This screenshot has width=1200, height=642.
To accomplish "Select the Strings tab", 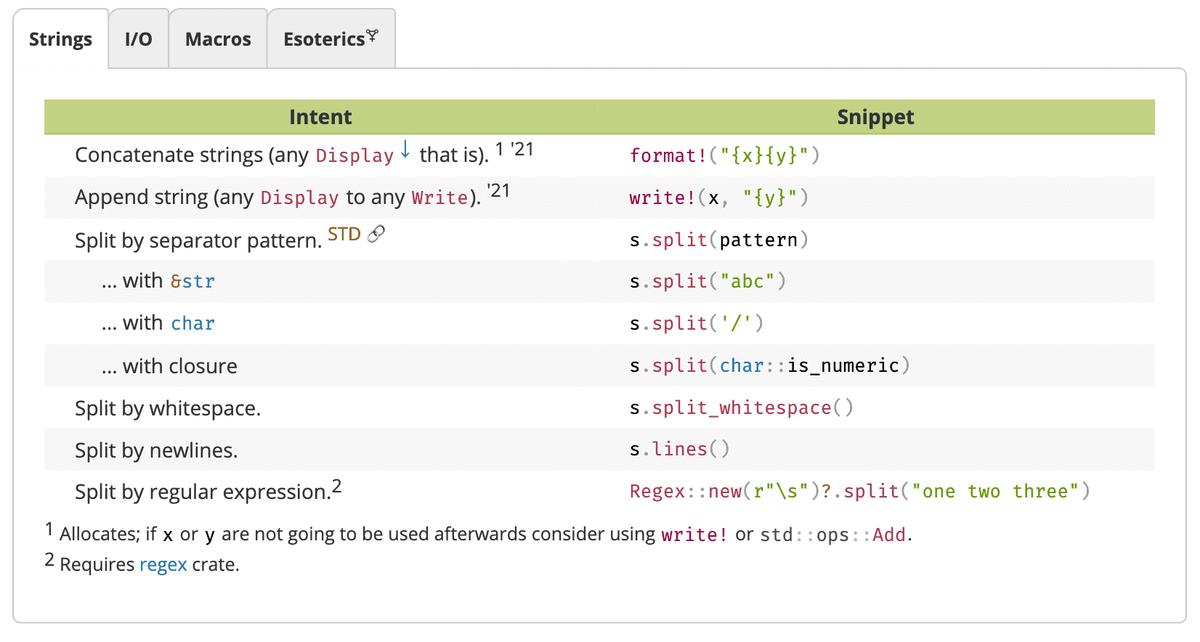I will (x=60, y=39).
